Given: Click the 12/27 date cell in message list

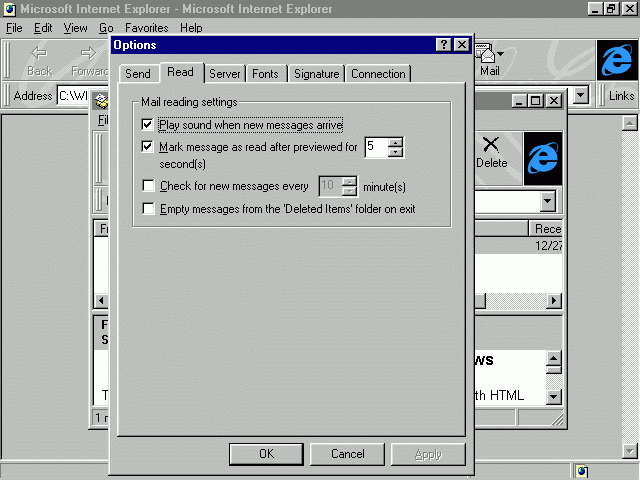Looking at the screenshot, I should [548, 246].
